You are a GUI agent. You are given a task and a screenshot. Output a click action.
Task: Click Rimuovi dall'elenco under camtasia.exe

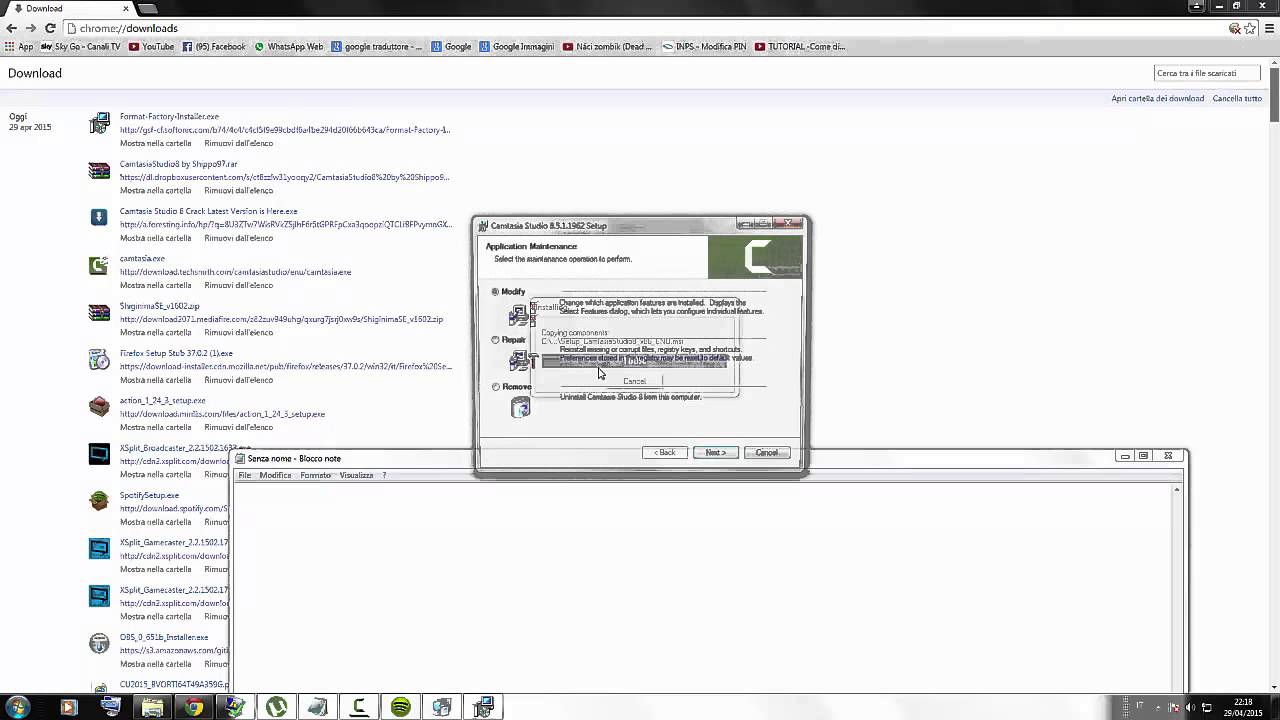coord(239,285)
